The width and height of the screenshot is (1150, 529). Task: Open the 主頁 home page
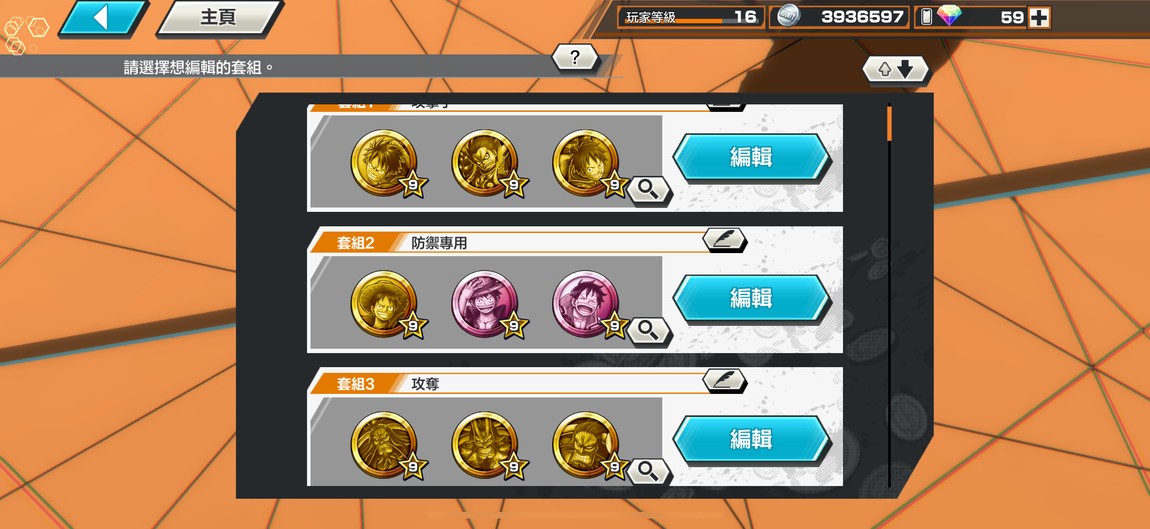click(x=219, y=18)
